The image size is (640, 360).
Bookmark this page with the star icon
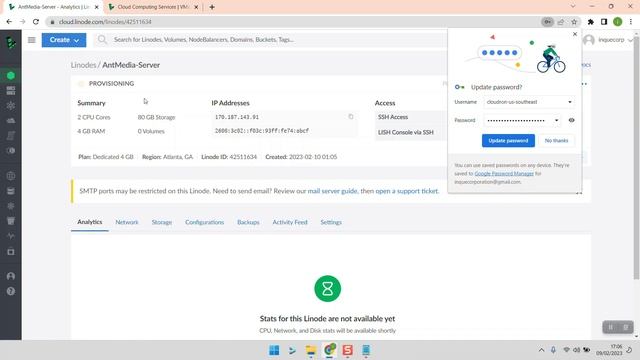574,22
